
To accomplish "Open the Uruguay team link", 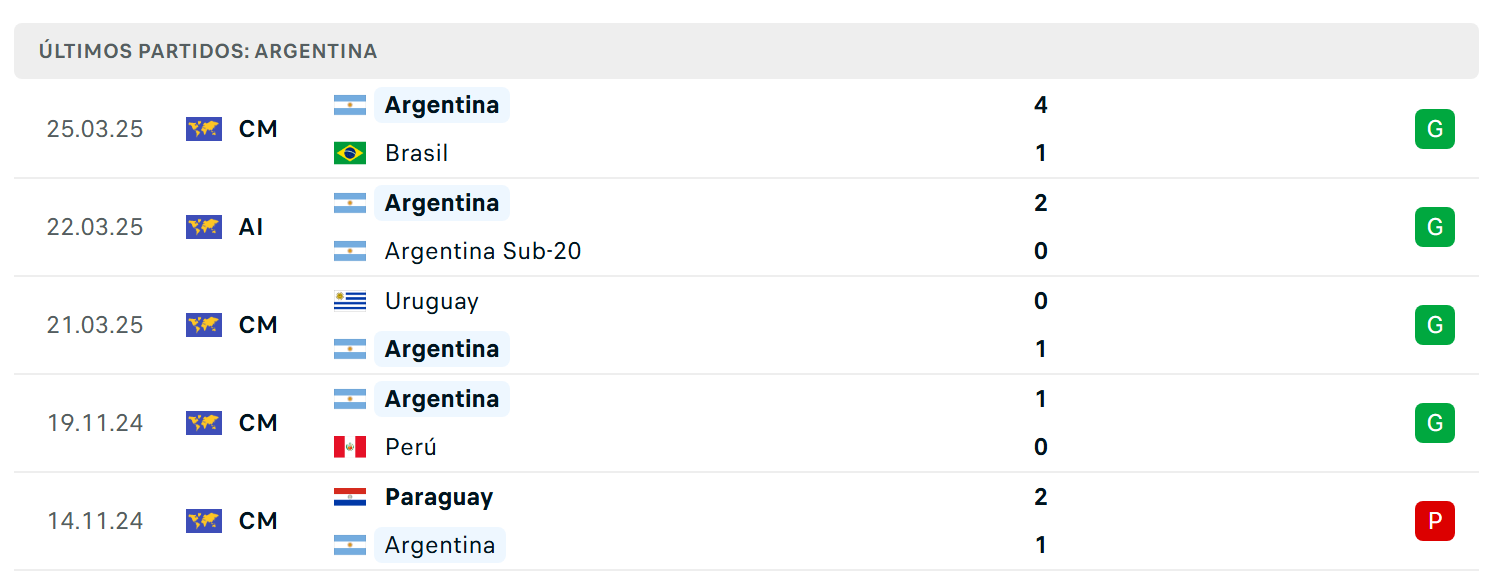I will (431, 301).
